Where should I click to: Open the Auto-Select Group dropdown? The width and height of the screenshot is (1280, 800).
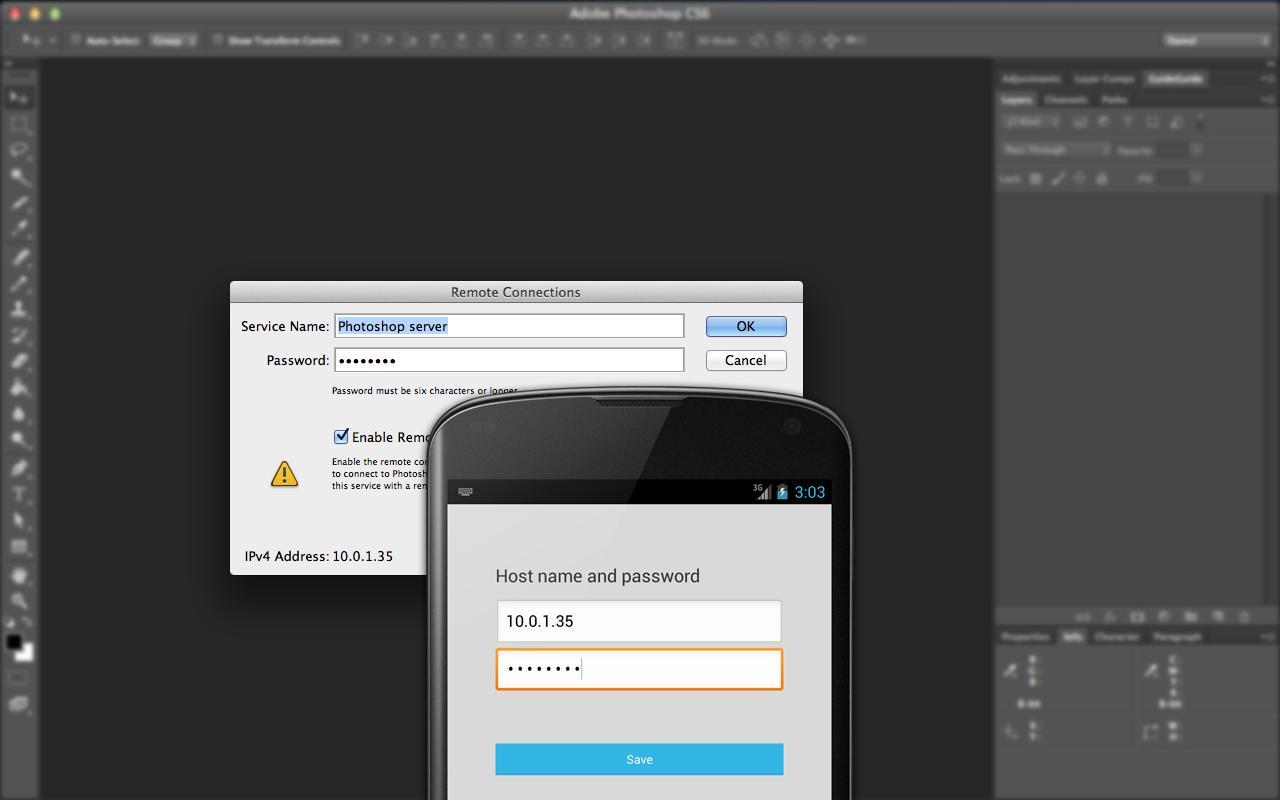pos(174,41)
